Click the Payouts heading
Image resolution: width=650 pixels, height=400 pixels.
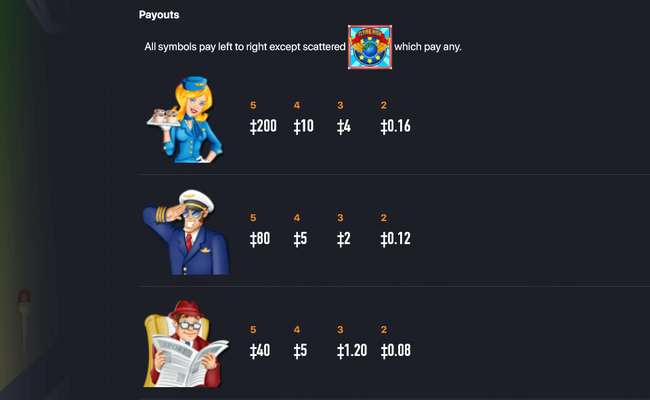[x=159, y=16]
